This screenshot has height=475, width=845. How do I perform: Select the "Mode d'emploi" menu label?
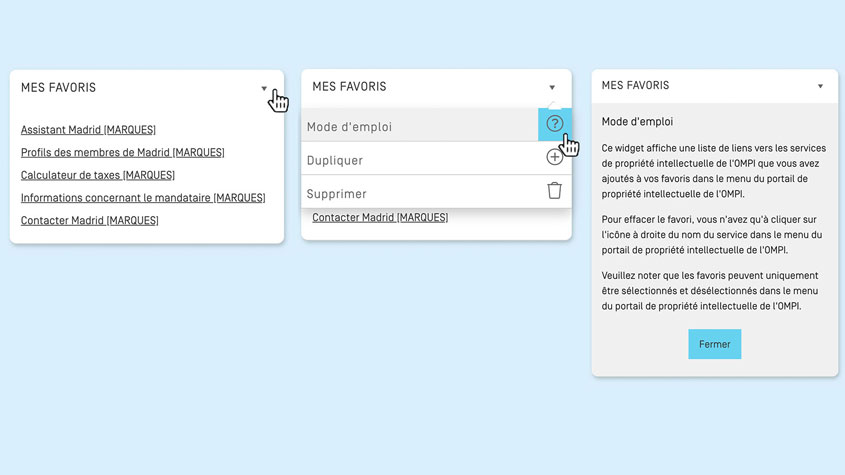click(x=349, y=127)
